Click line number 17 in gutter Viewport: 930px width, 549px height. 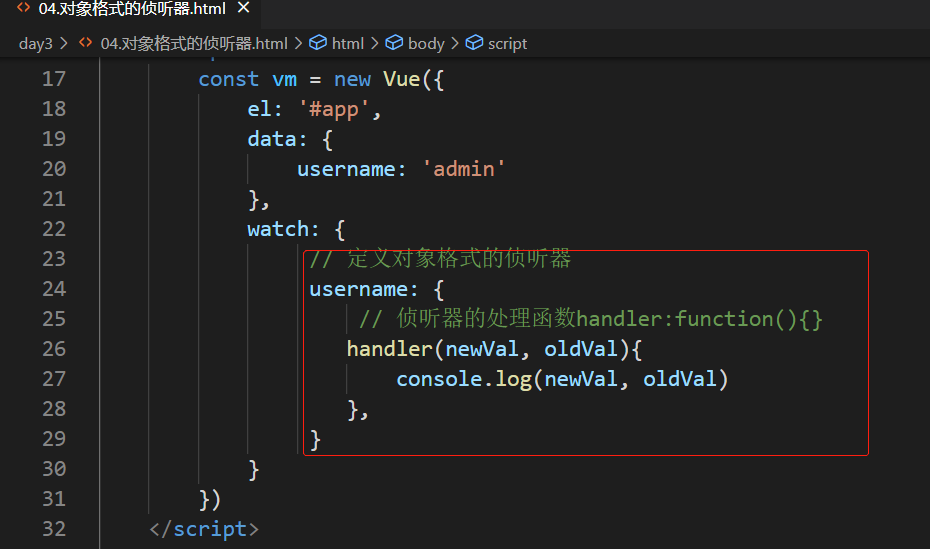[54, 79]
